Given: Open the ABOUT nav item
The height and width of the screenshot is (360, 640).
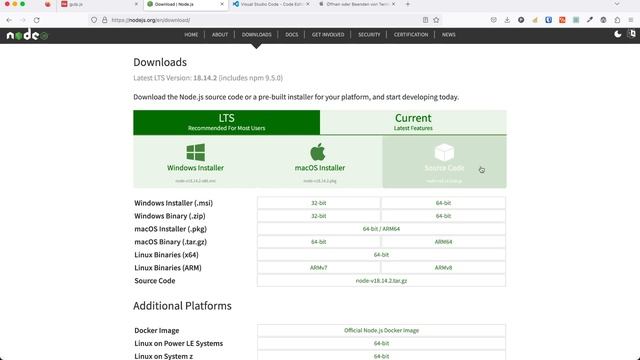Looking at the screenshot, I should (220, 35).
